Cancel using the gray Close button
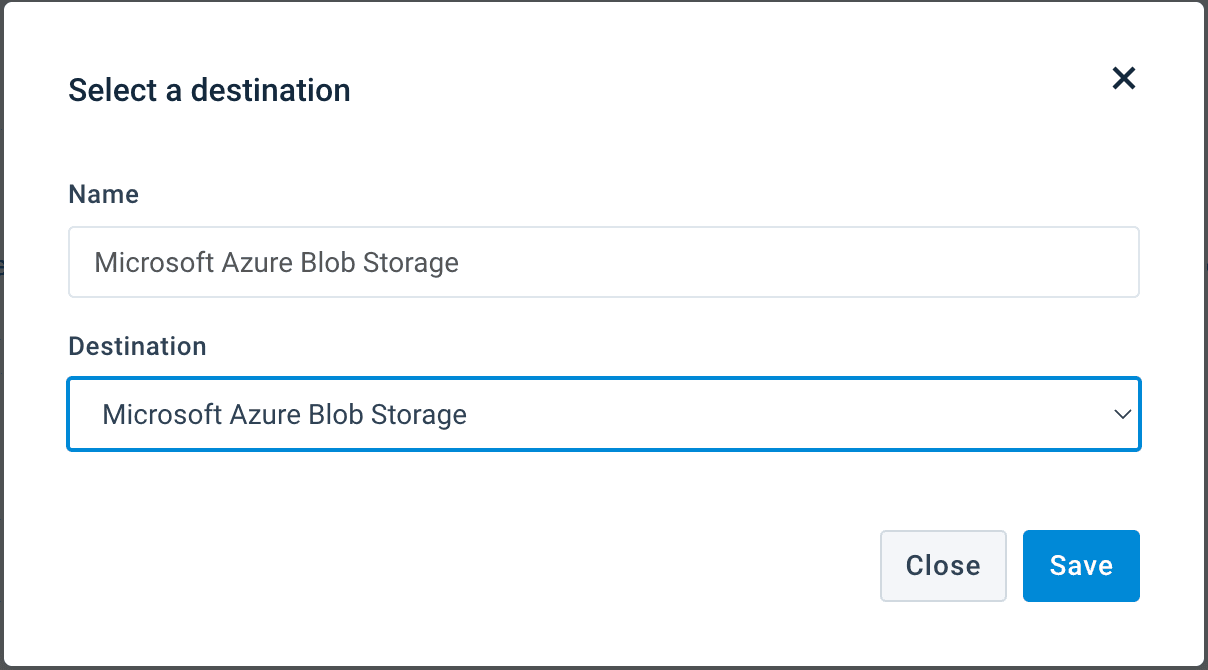Image resolution: width=1208 pixels, height=670 pixels. [x=943, y=566]
